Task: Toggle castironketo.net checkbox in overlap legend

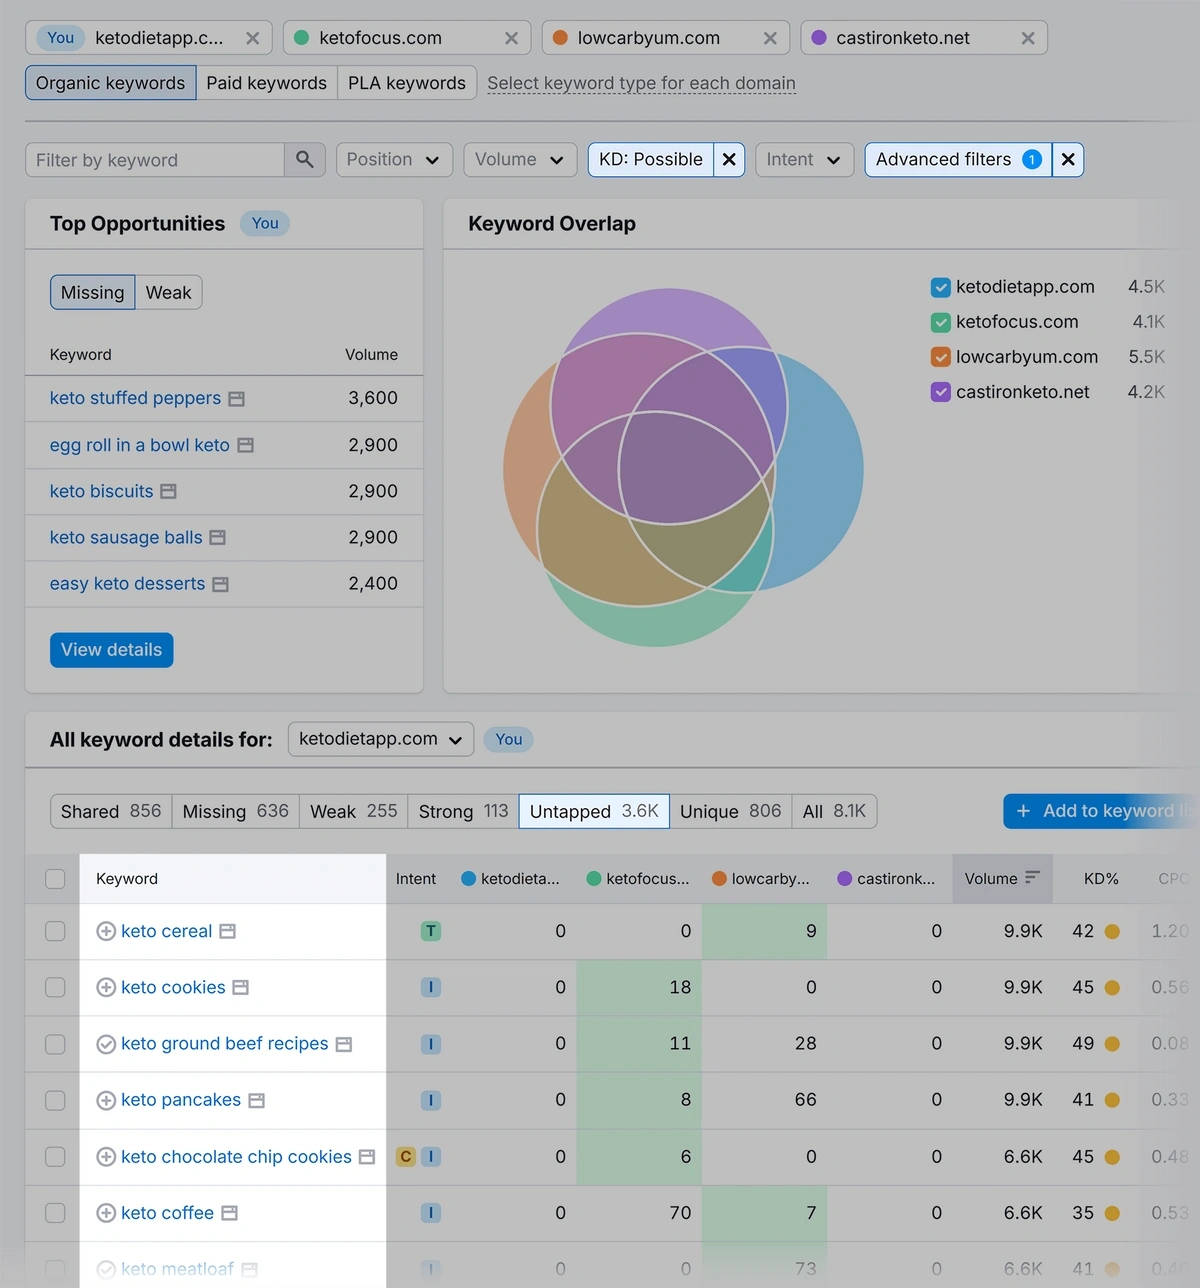Action: point(940,393)
